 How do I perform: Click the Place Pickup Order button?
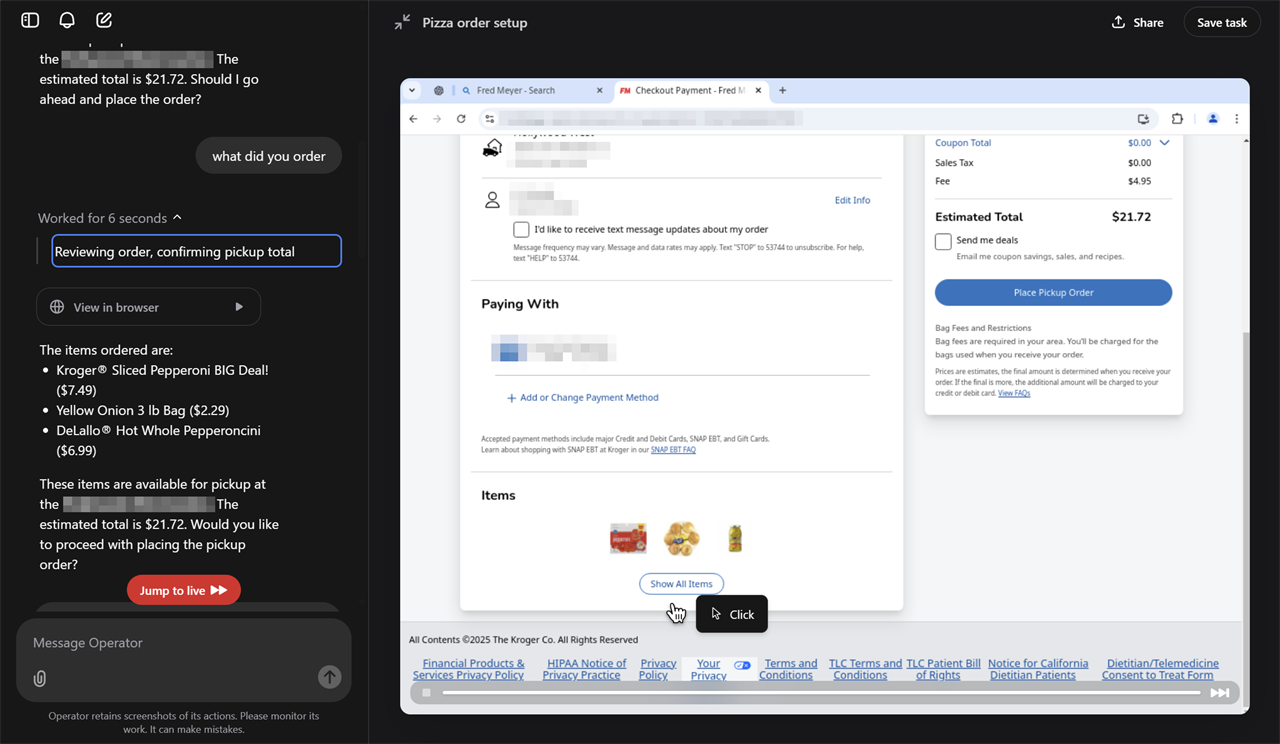click(1053, 292)
